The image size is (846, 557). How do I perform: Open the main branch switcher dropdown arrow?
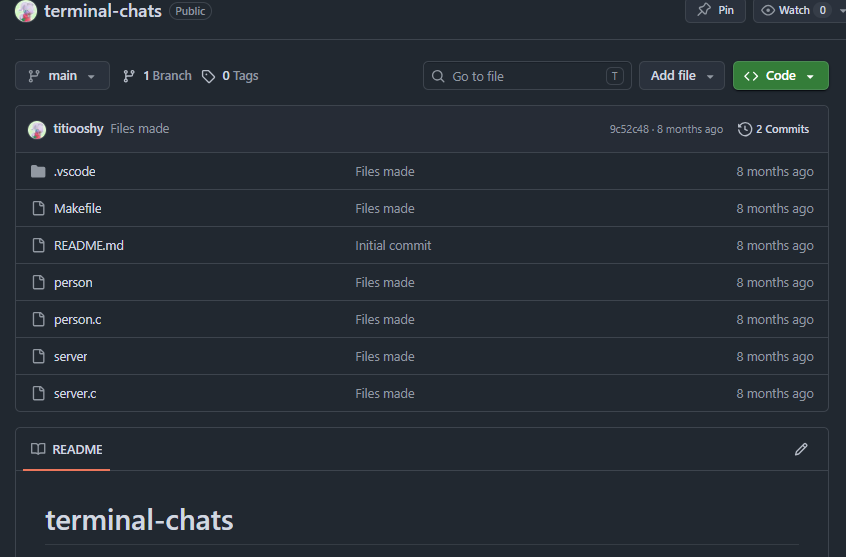[91, 77]
